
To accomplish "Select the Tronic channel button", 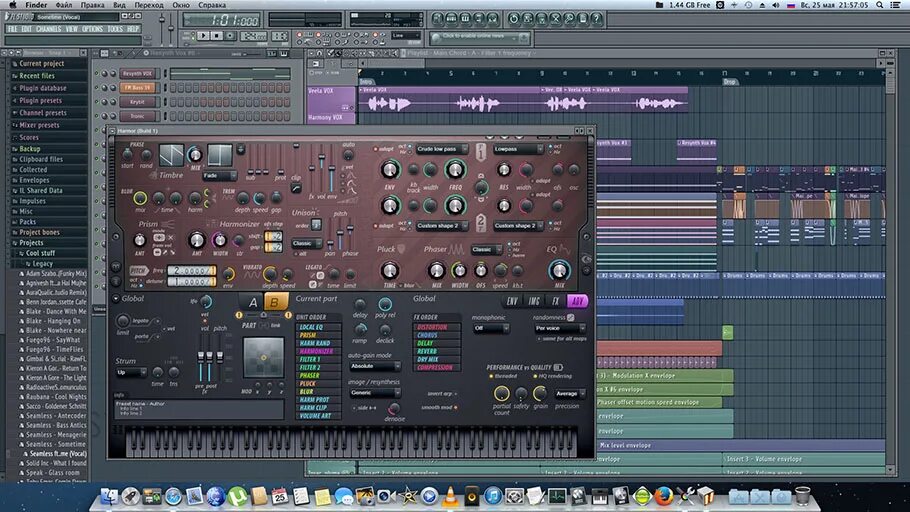I will pyautogui.click(x=138, y=116).
